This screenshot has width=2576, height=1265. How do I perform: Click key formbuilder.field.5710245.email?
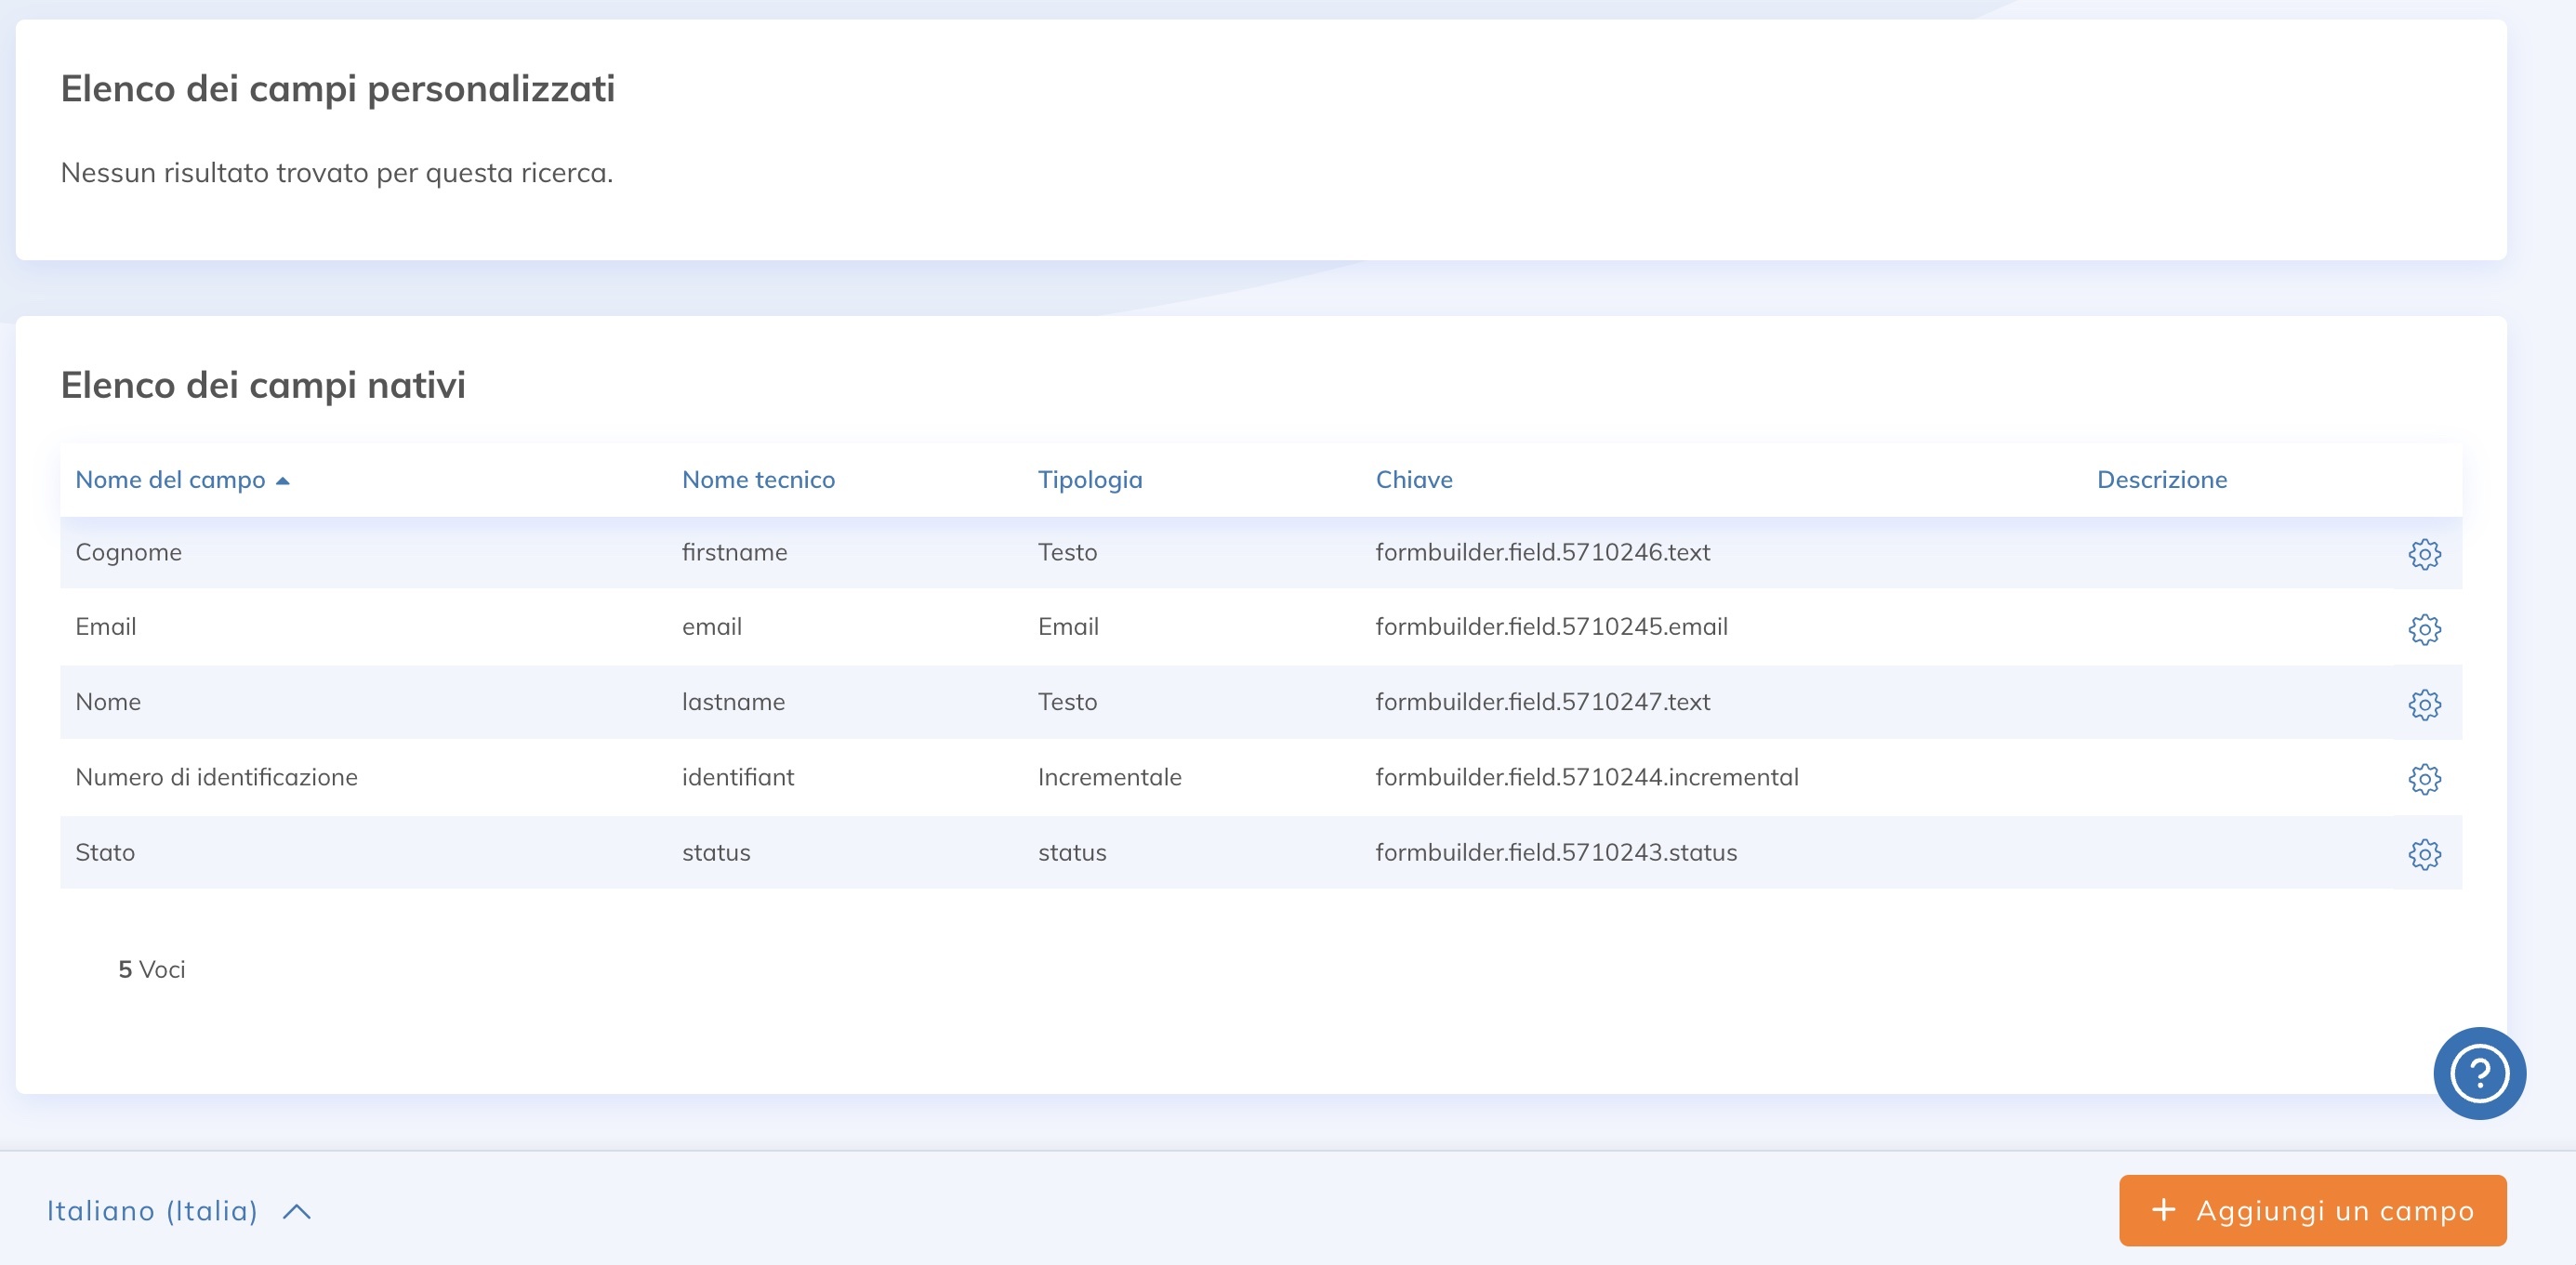(x=1550, y=627)
